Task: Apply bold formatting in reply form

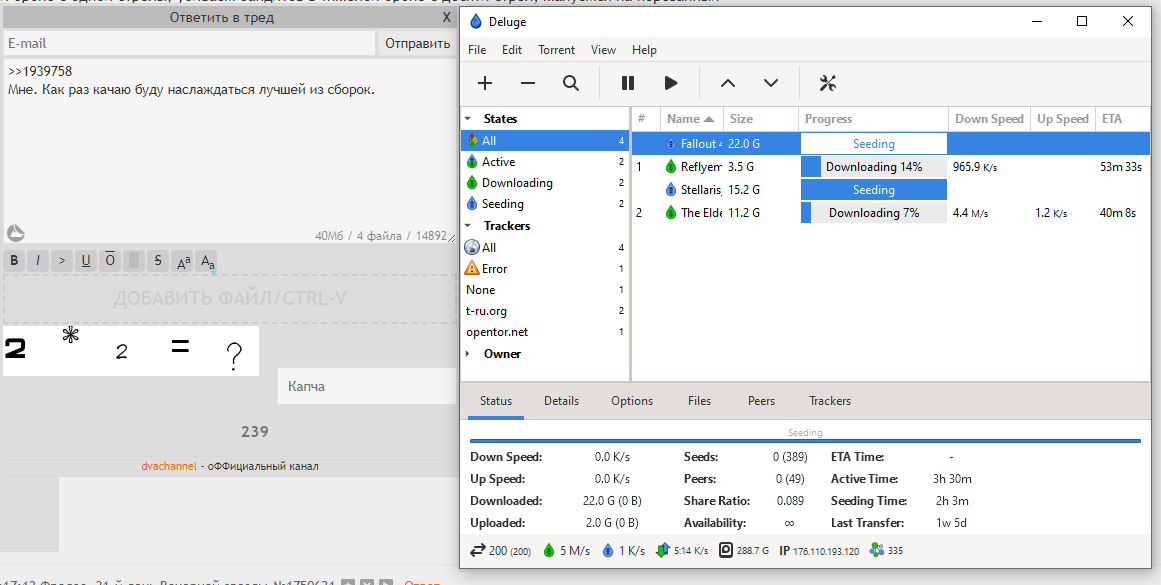Action: (x=14, y=261)
